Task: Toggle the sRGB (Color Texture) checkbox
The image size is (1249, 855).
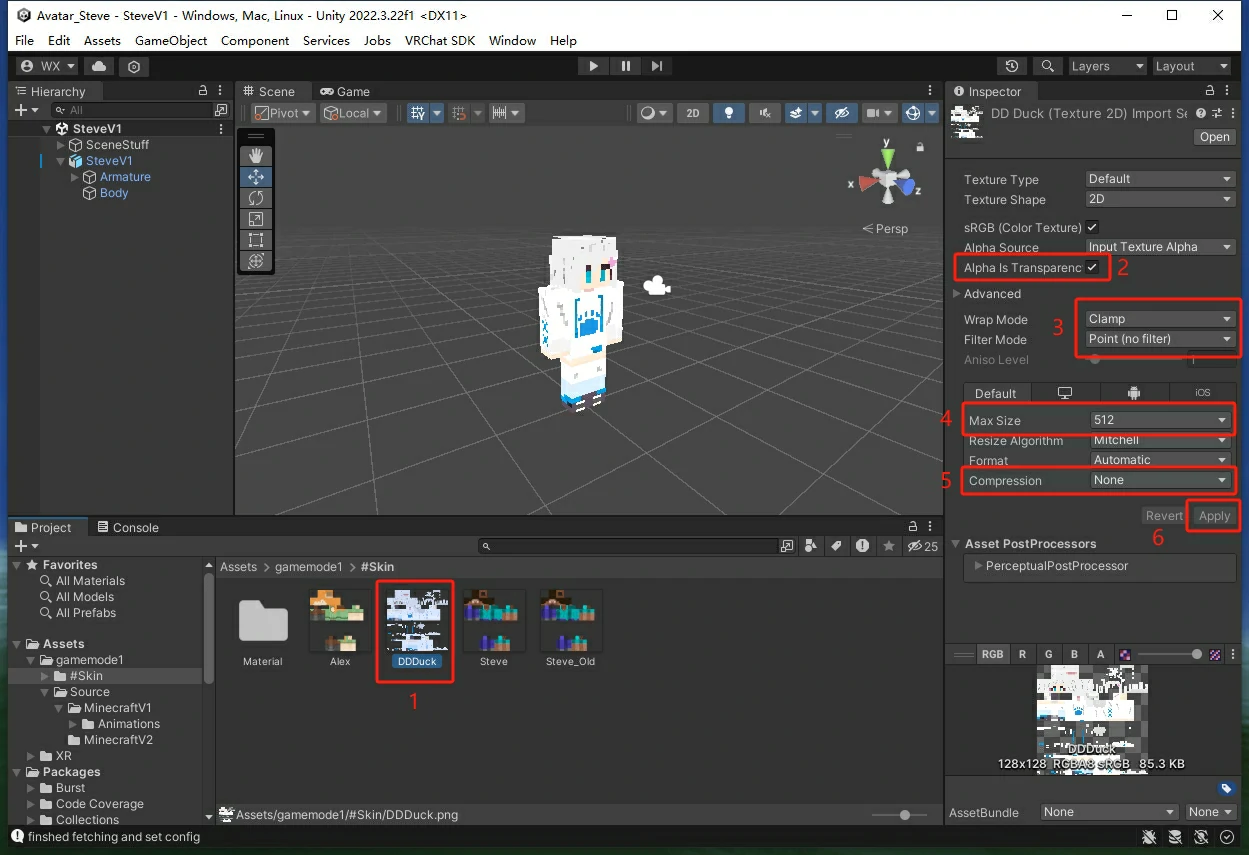Action: (x=1092, y=227)
